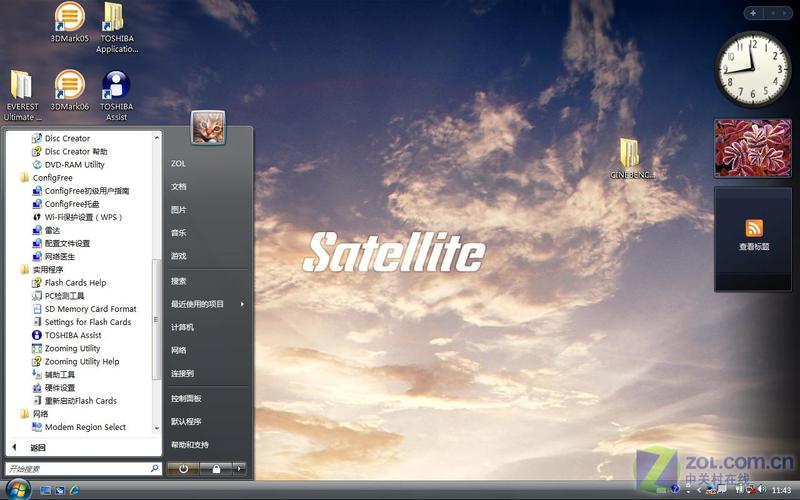The image size is (800, 500).
Task: Click the program list scroll-down arrow
Action: (x=157, y=428)
